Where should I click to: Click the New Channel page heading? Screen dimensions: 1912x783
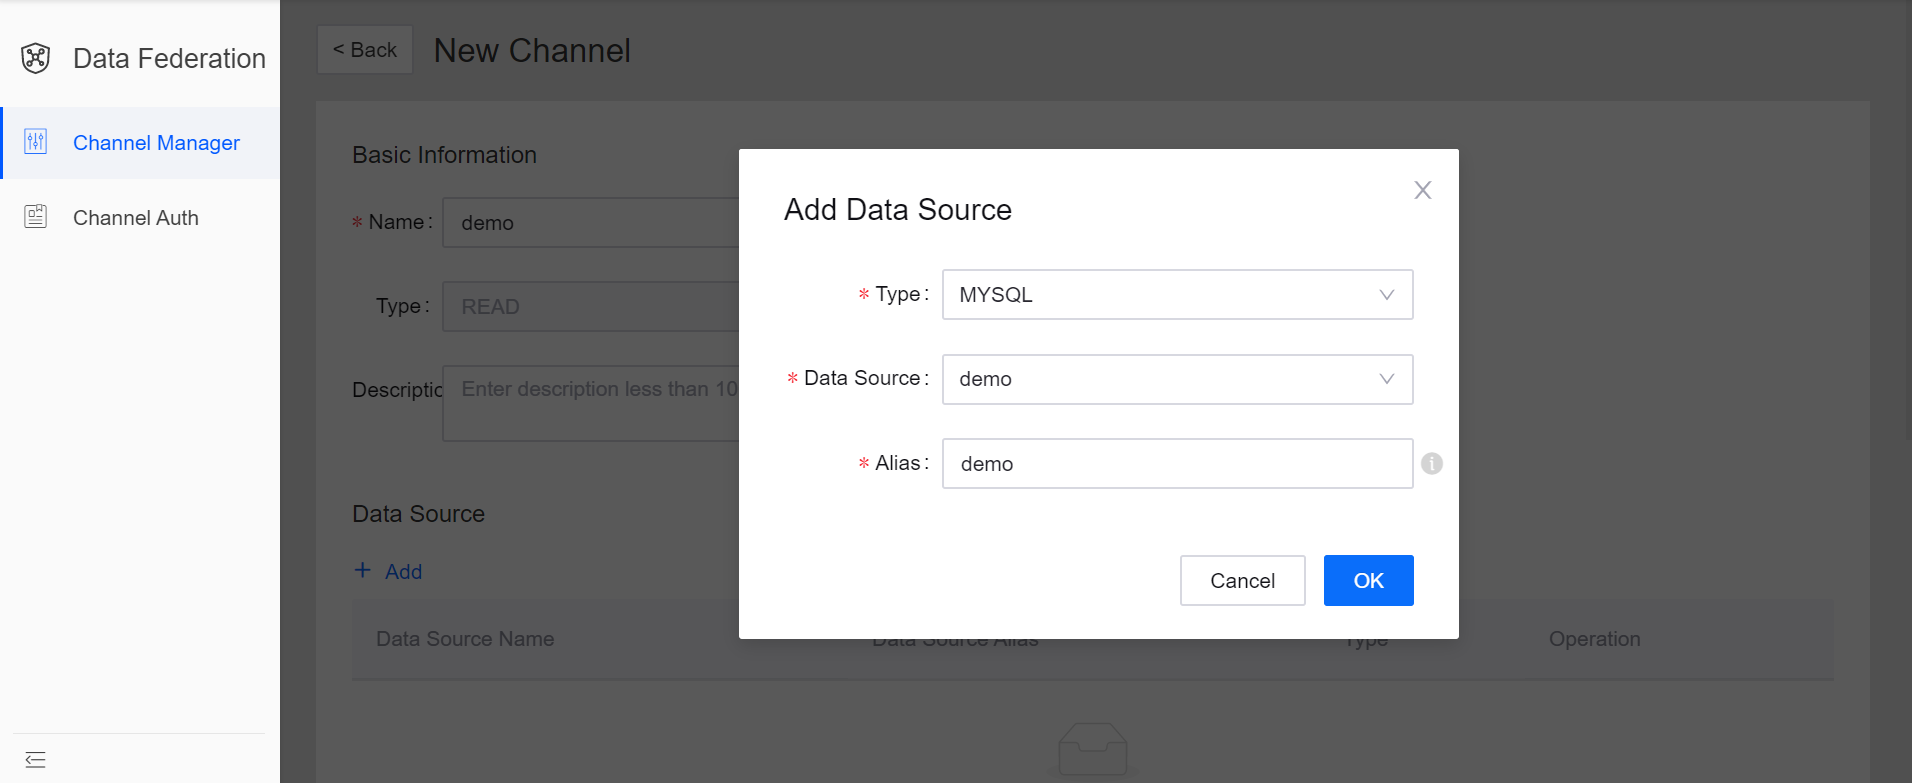click(532, 50)
